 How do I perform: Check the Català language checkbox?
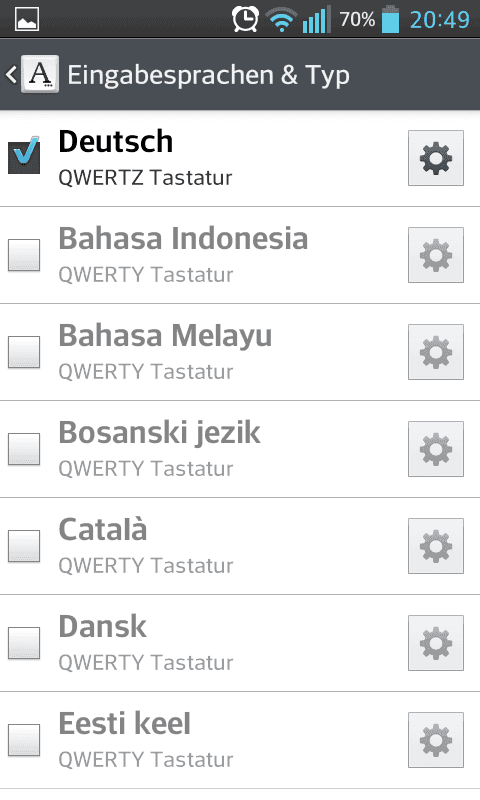coord(24,545)
